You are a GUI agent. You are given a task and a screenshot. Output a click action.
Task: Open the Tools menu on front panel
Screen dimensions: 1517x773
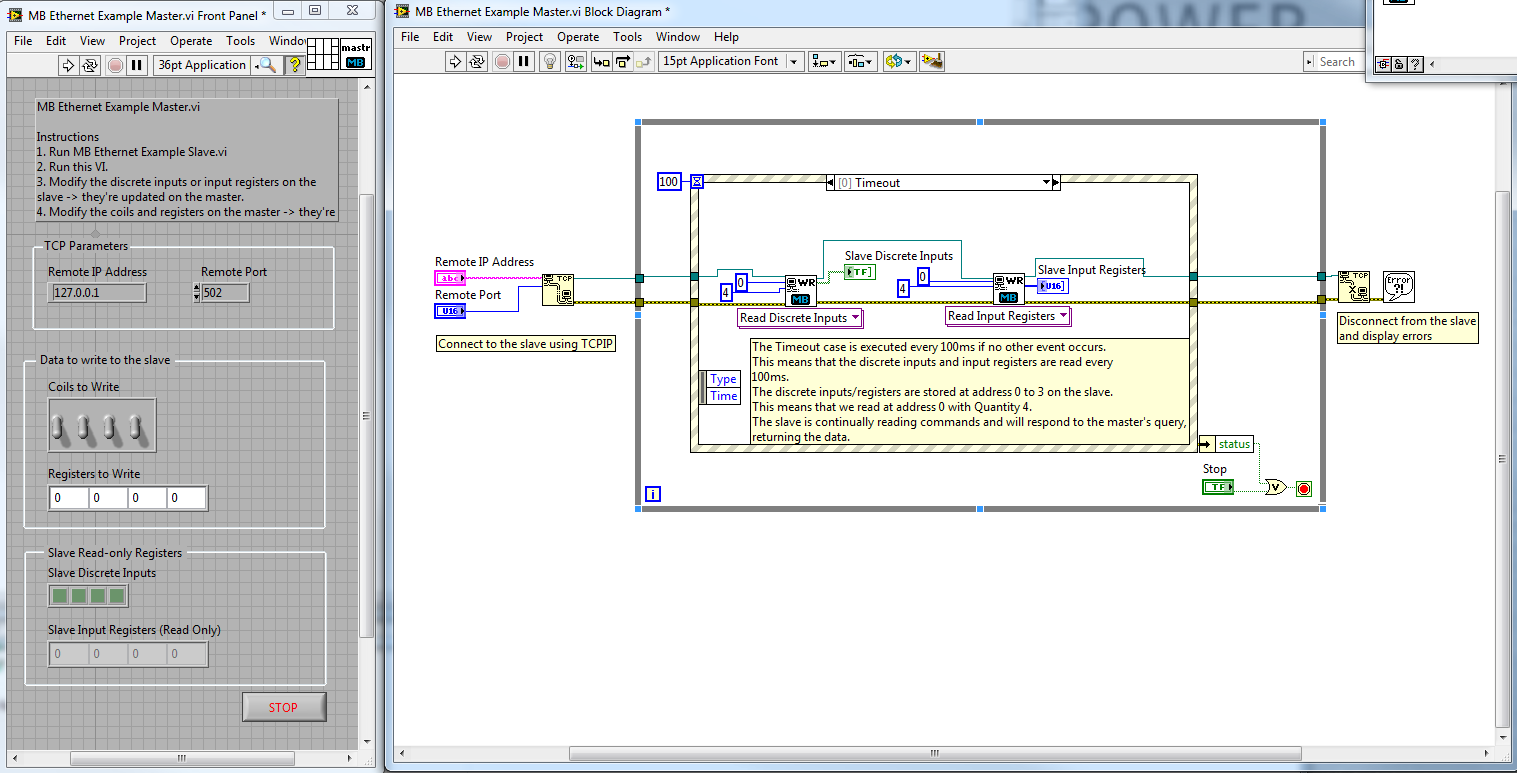click(240, 41)
